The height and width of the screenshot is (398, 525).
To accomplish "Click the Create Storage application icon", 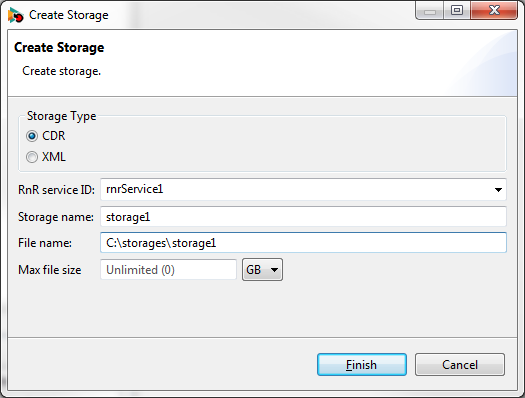I will [x=15, y=15].
